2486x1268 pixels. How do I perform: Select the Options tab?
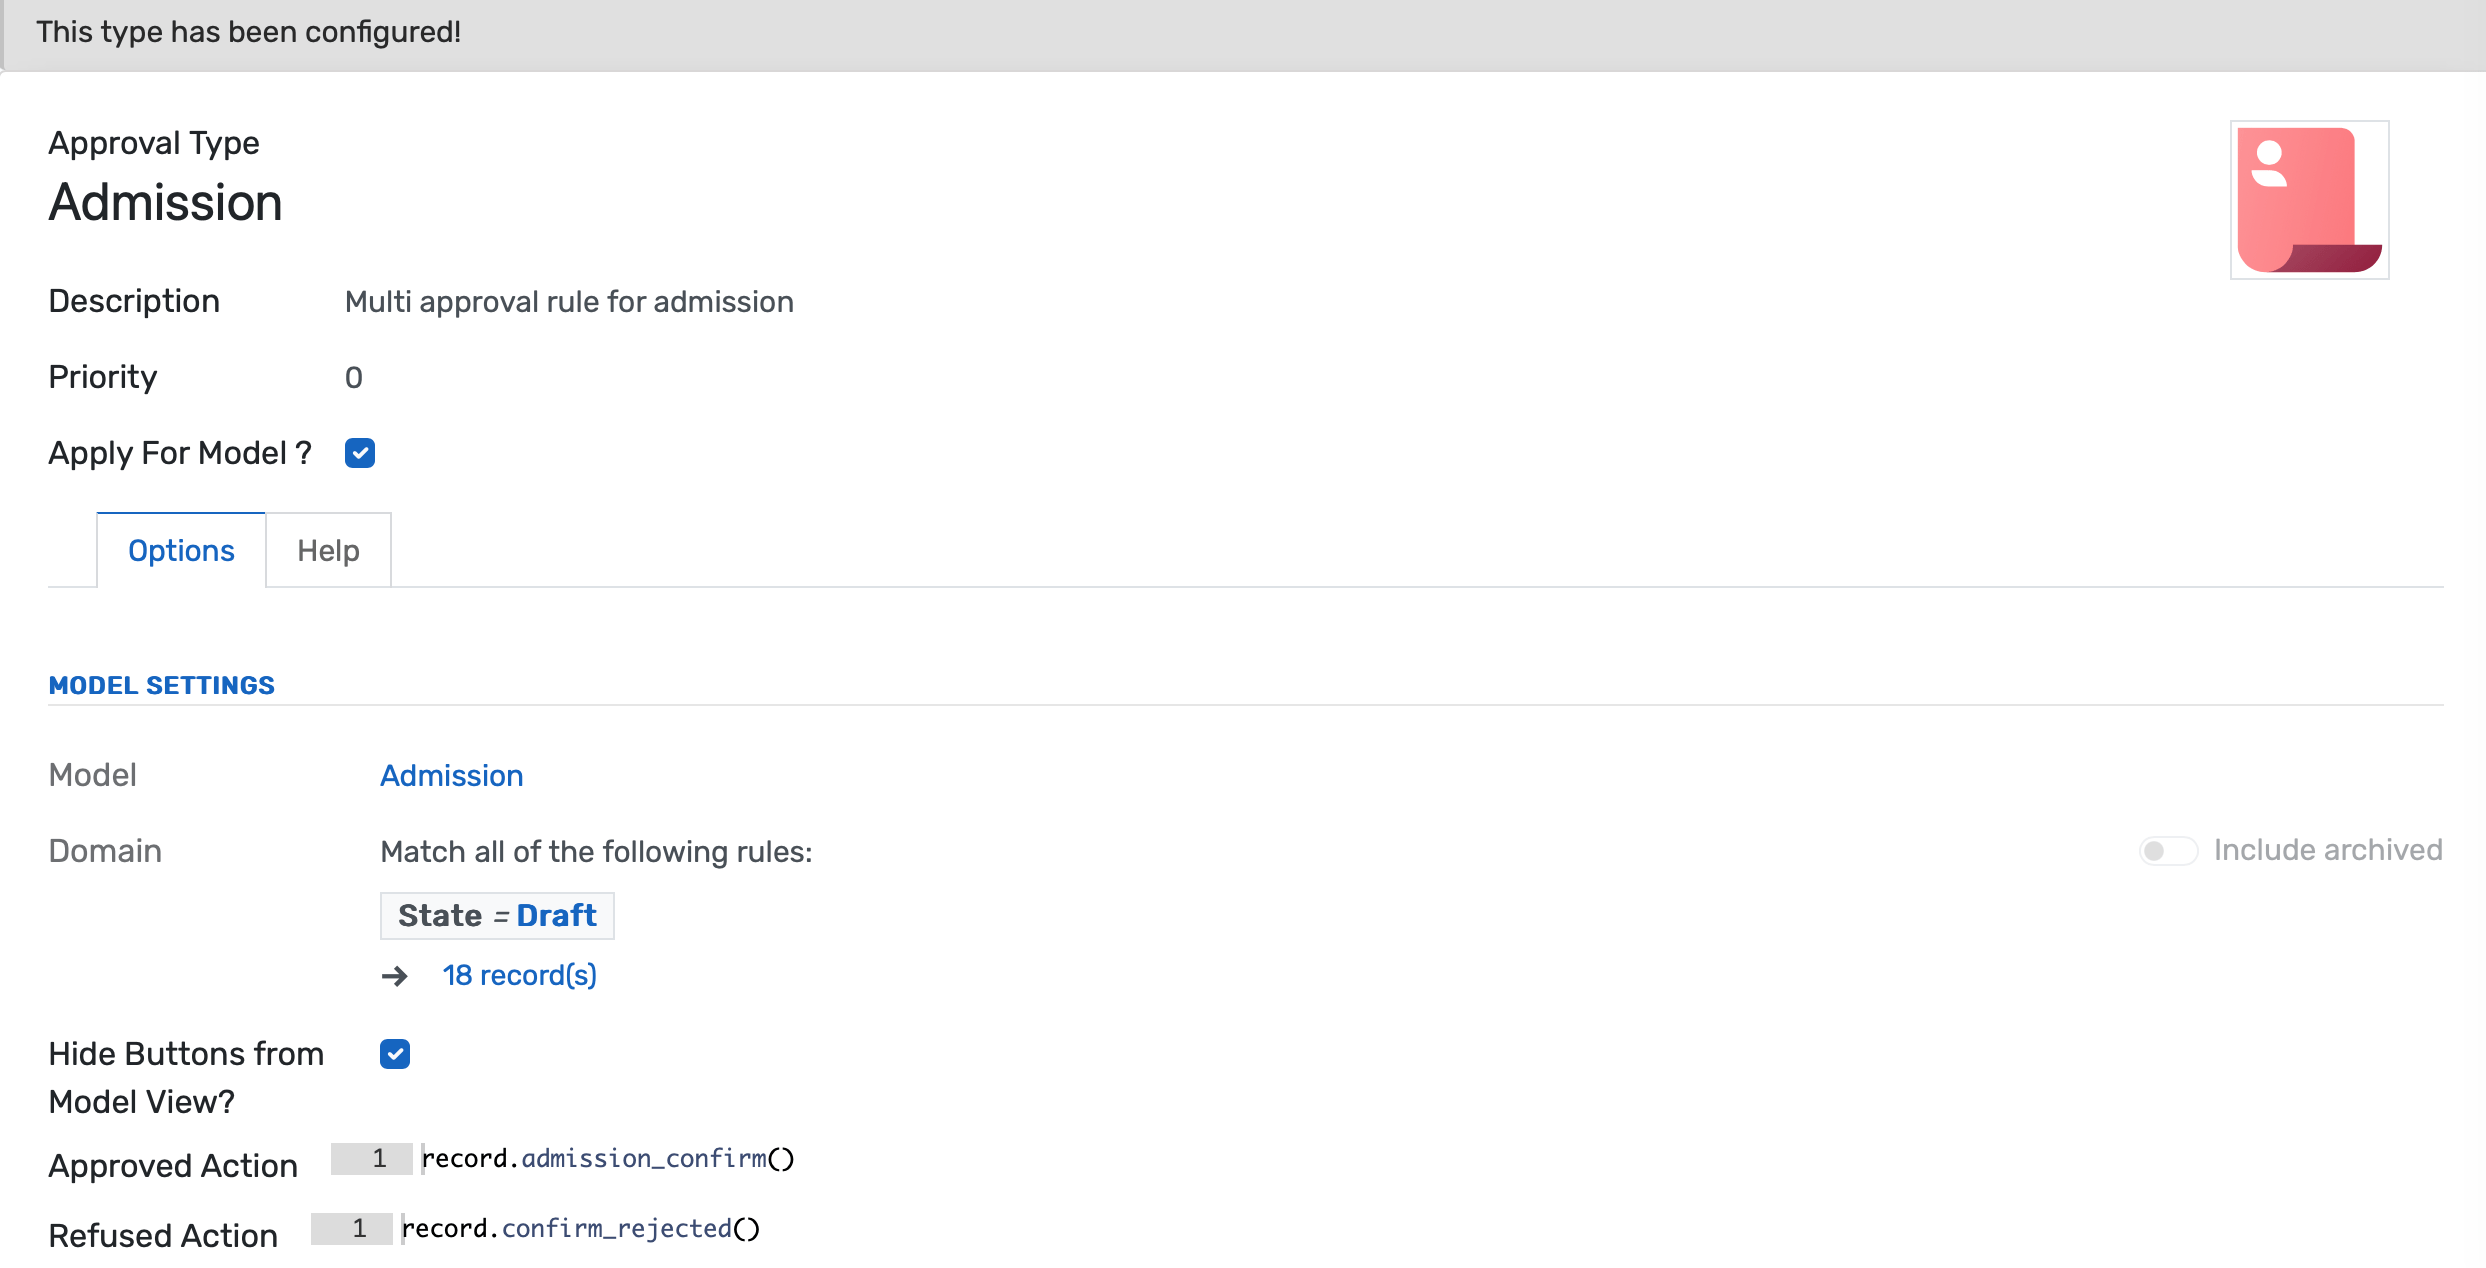tap(180, 550)
